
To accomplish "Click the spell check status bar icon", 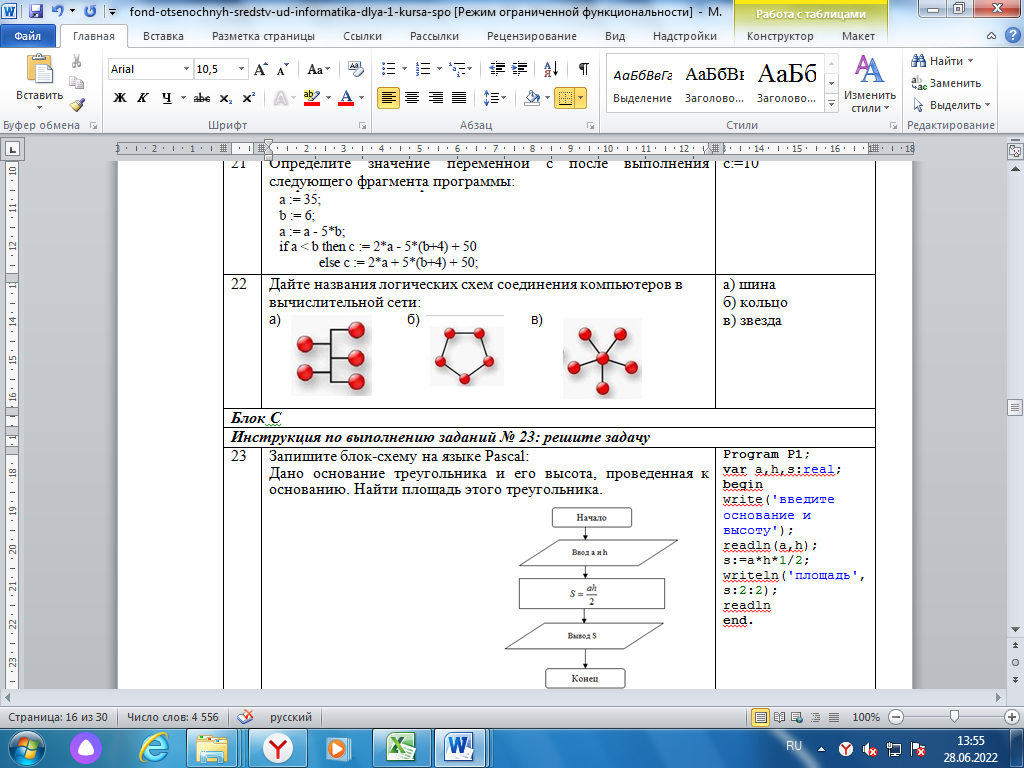I will pyautogui.click(x=245, y=717).
